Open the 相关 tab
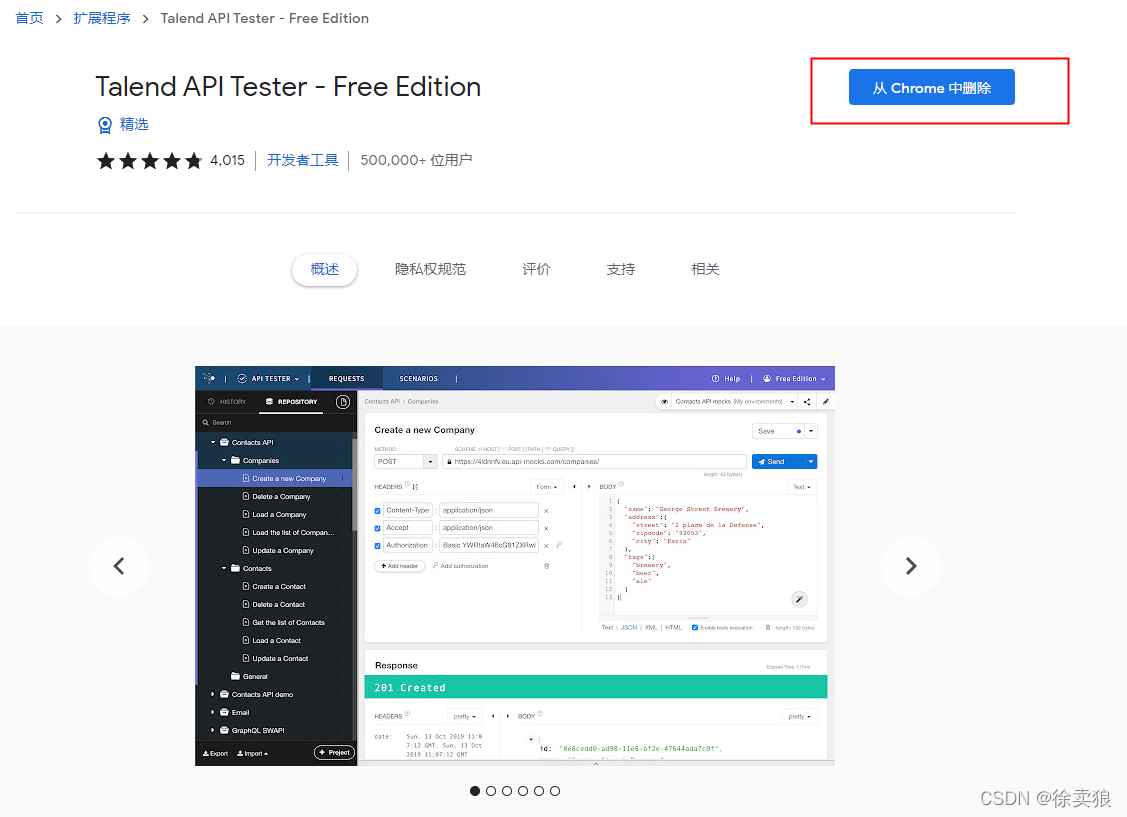Screen dimensions: 1127x817 (x=705, y=269)
